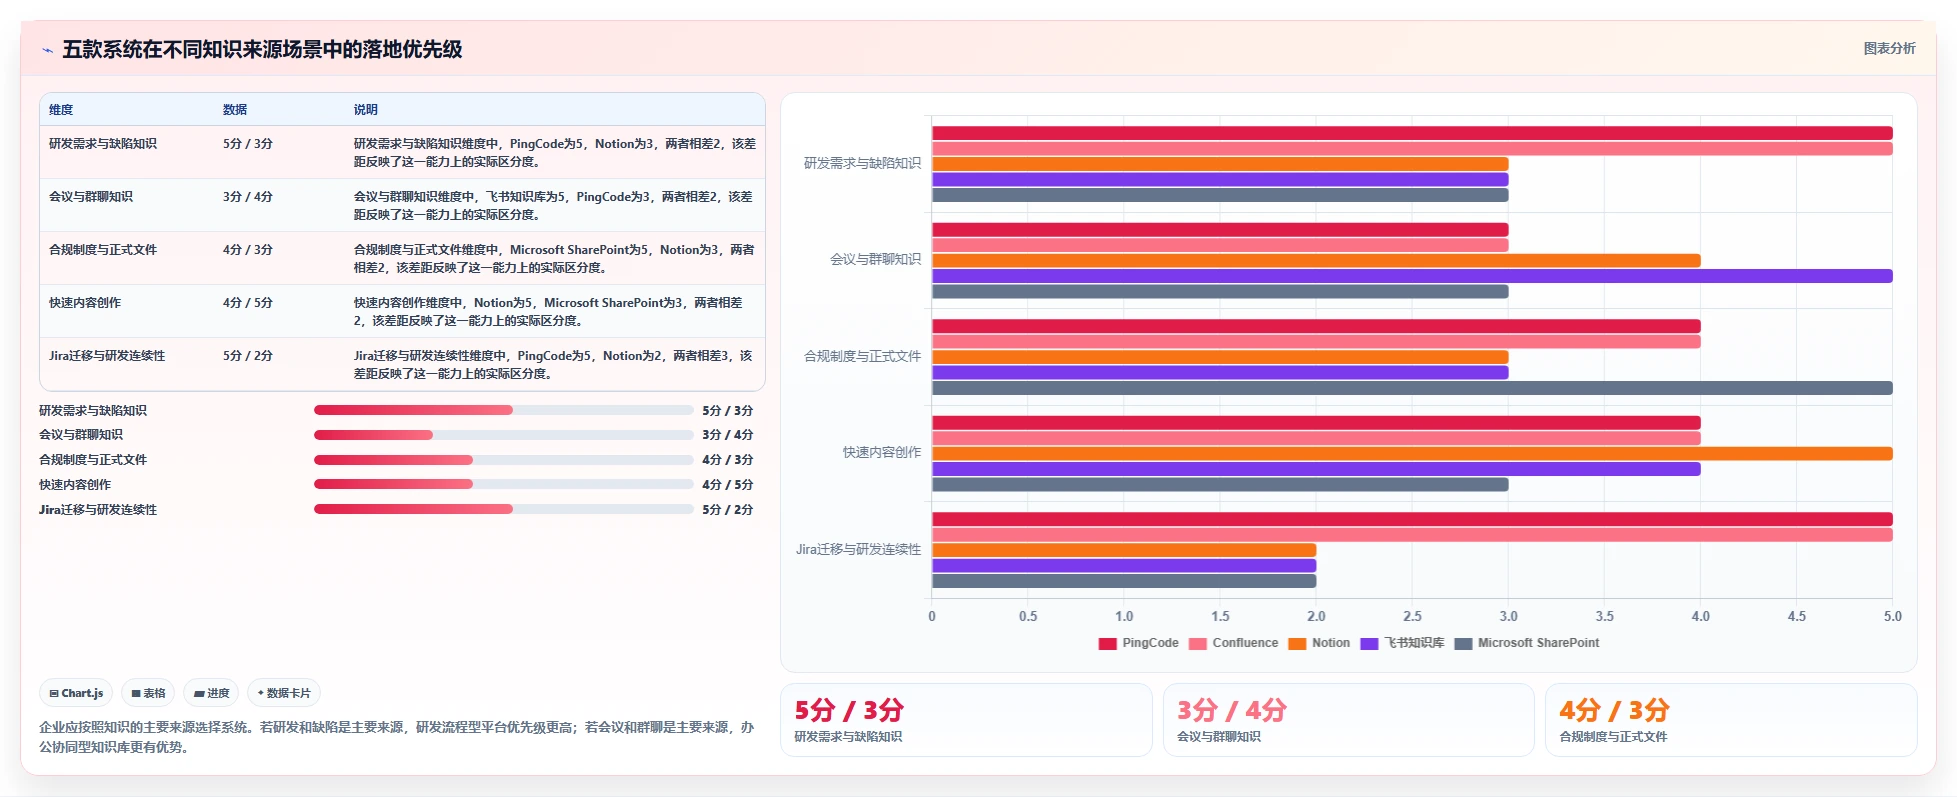Select the 进度 tag chip
1957x797 pixels.
coord(211,693)
